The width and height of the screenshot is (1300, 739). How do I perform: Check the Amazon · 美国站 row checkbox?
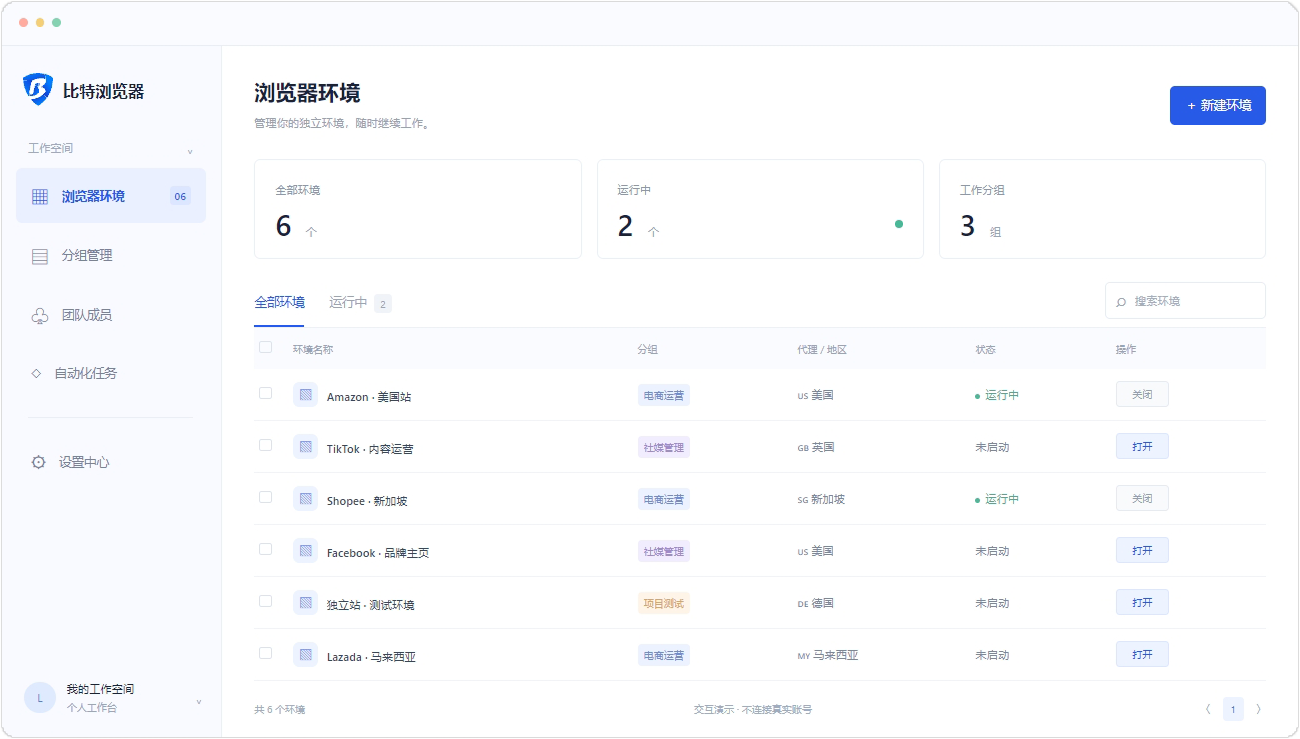click(x=265, y=393)
